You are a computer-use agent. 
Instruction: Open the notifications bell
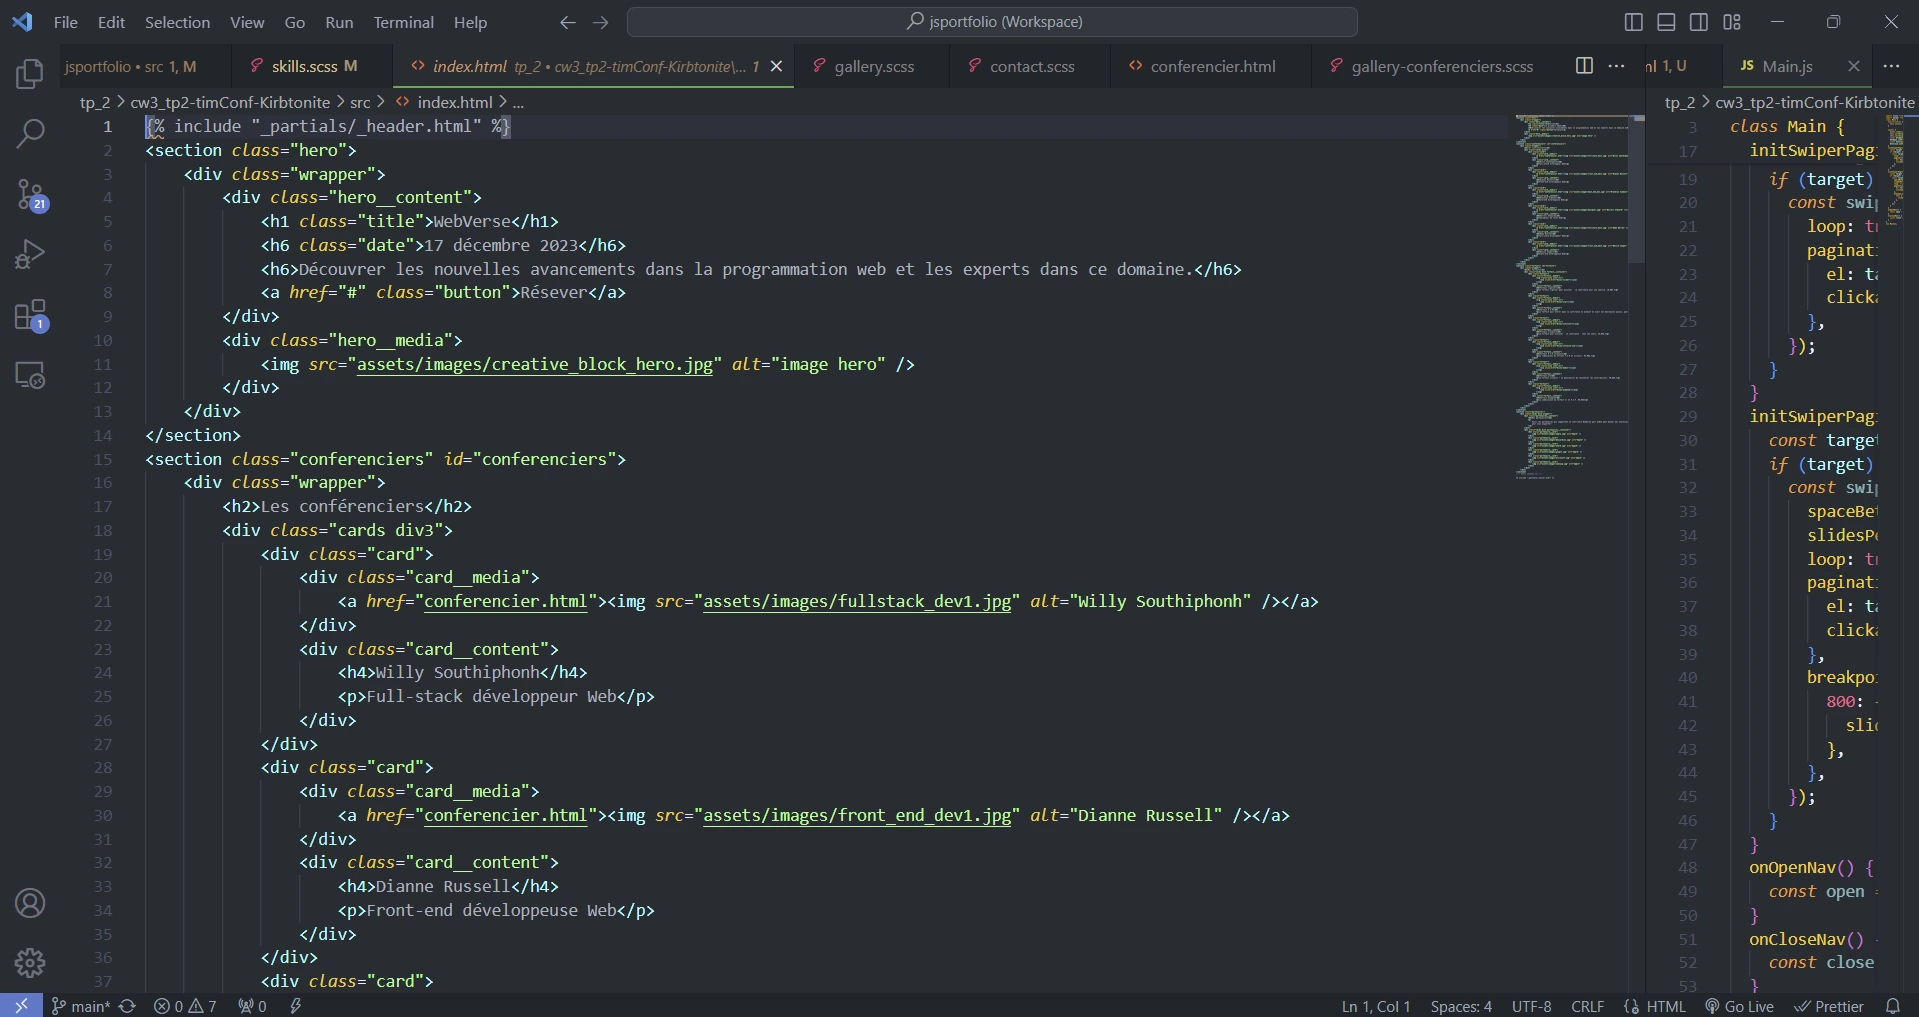1893,1006
